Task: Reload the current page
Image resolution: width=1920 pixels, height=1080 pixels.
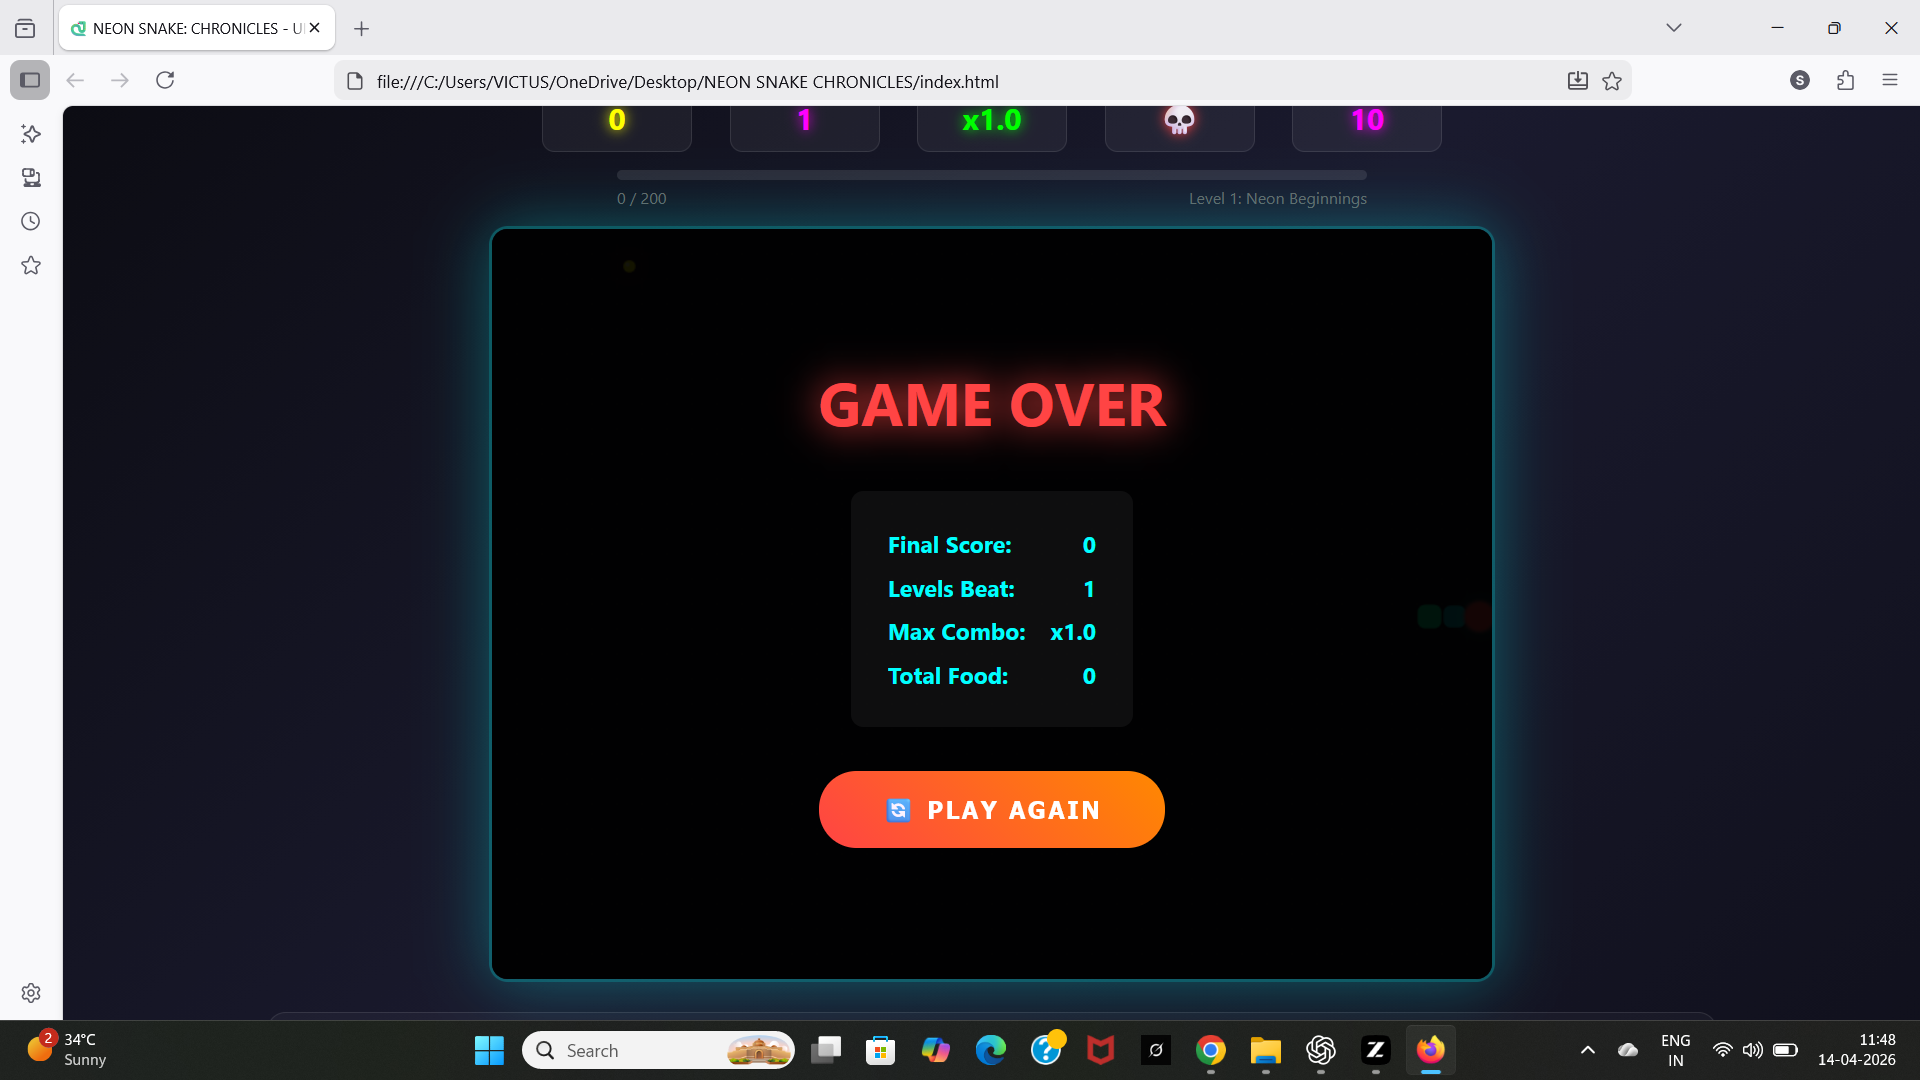Action: tap(165, 80)
